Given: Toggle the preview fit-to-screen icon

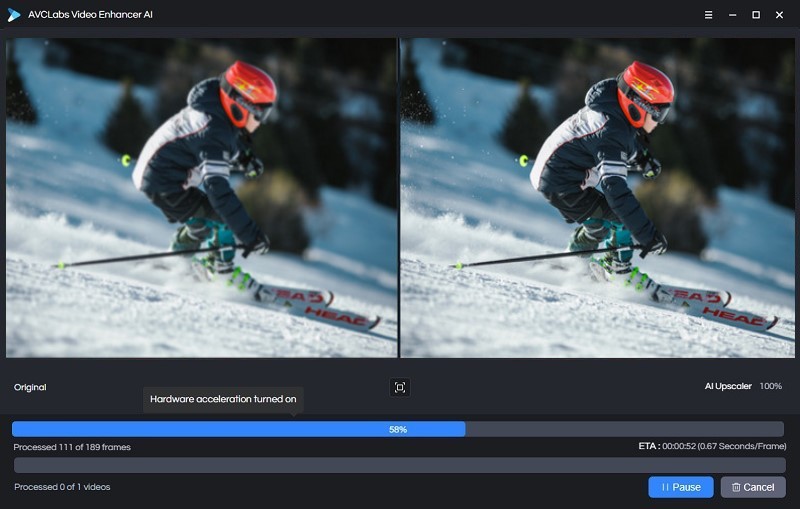Looking at the screenshot, I should pyautogui.click(x=399, y=388).
